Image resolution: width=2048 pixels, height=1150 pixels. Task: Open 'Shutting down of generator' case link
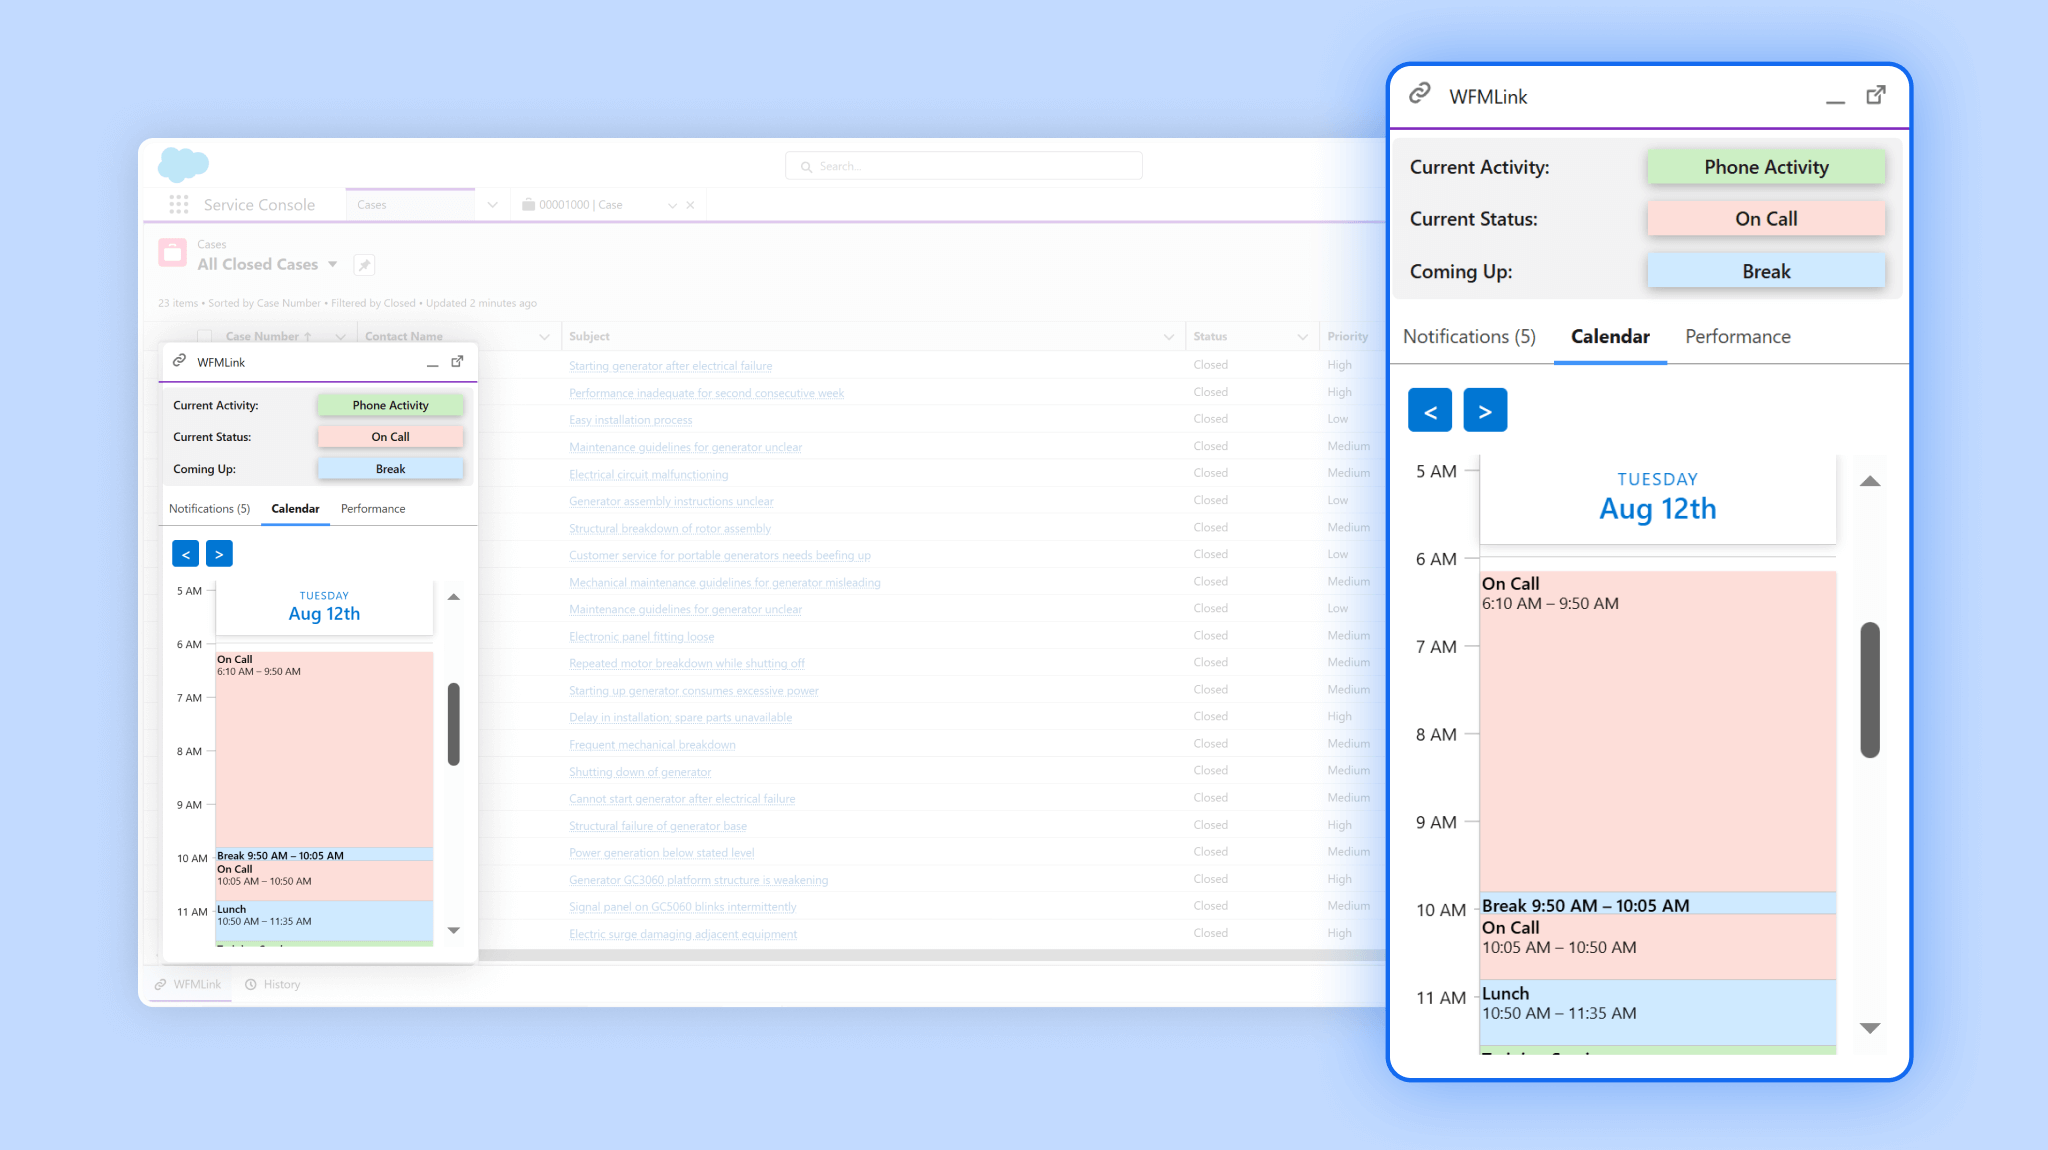coord(640,772)
